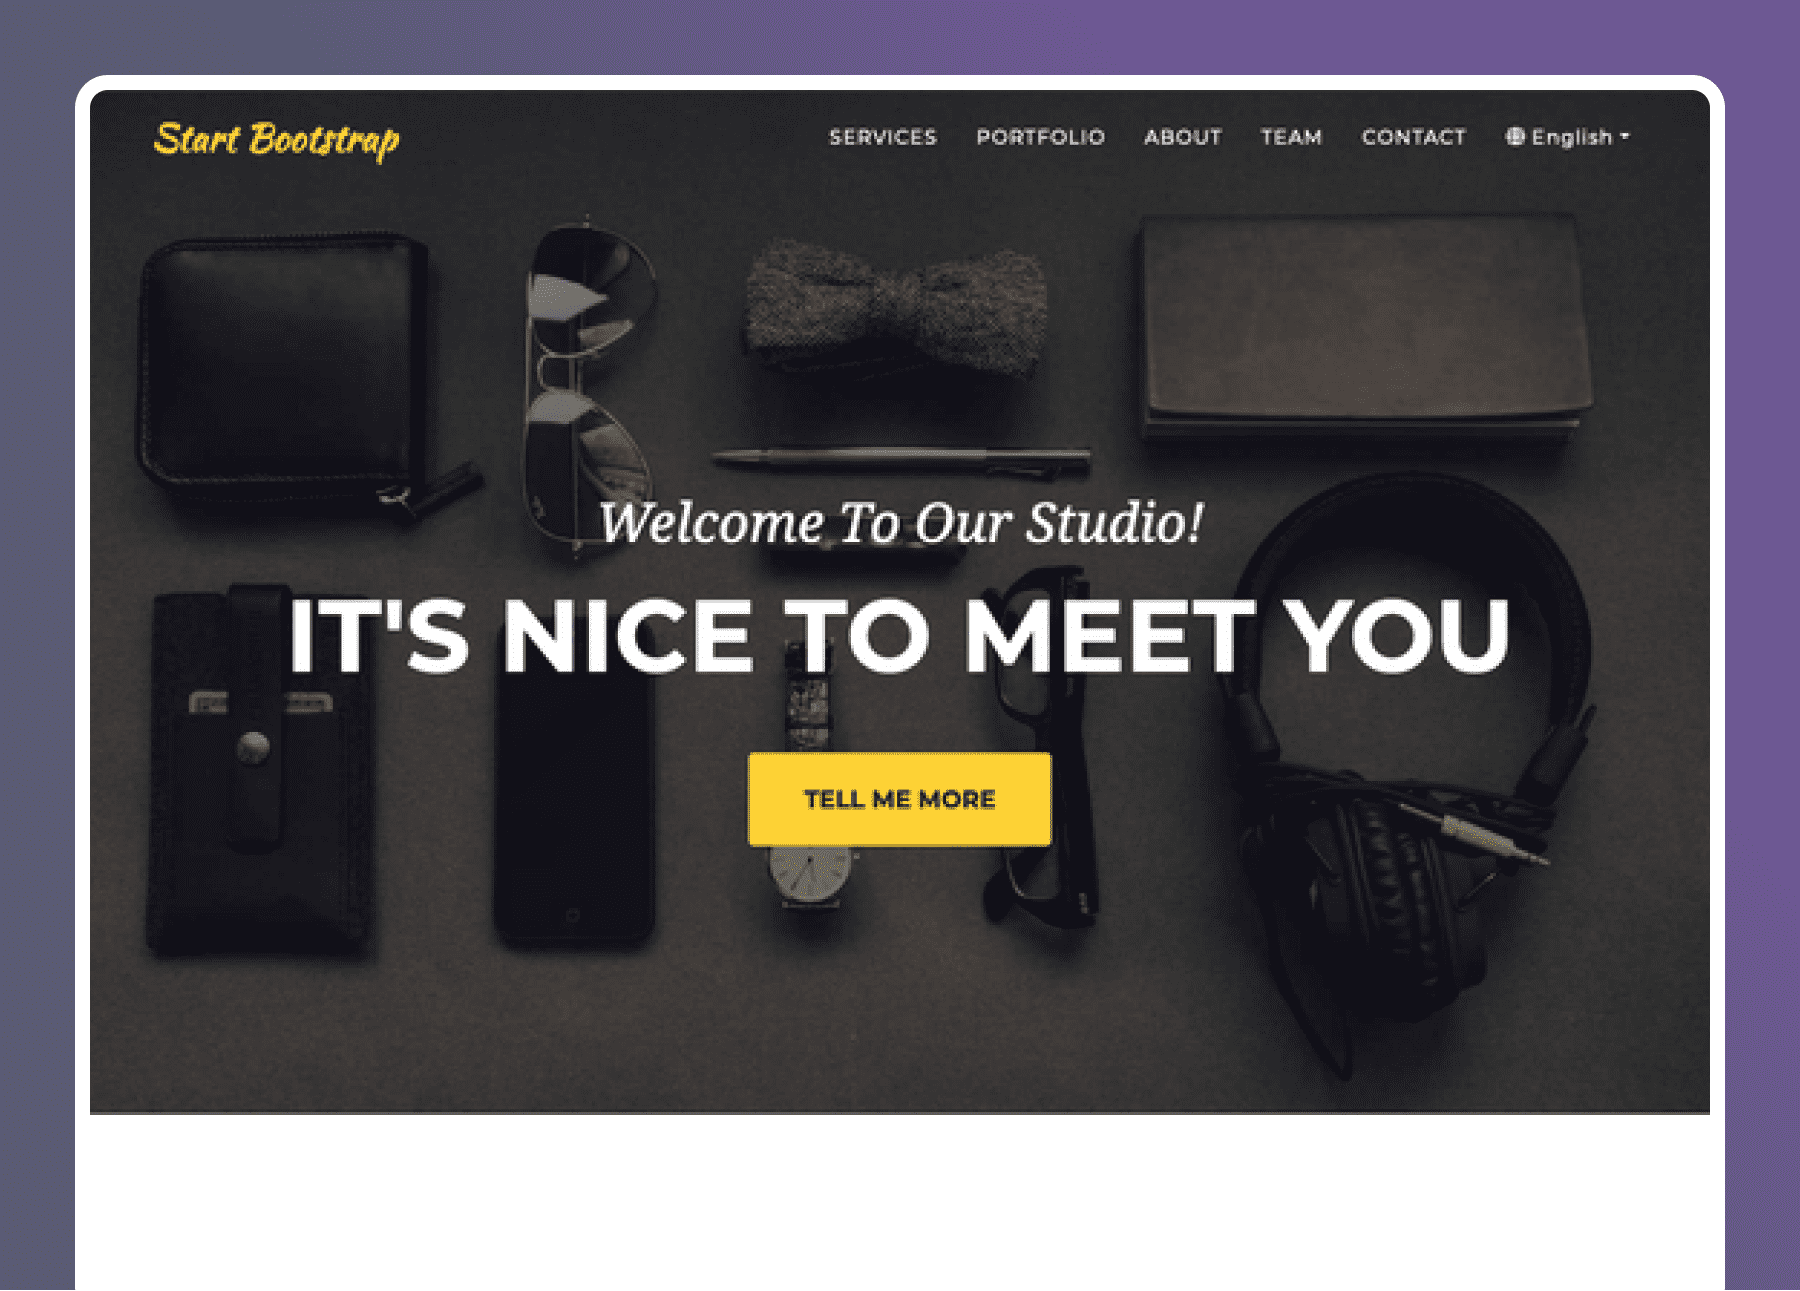Click the Start Bootstrap logo
This screenshot has width=1800, height=1291.
277,140
